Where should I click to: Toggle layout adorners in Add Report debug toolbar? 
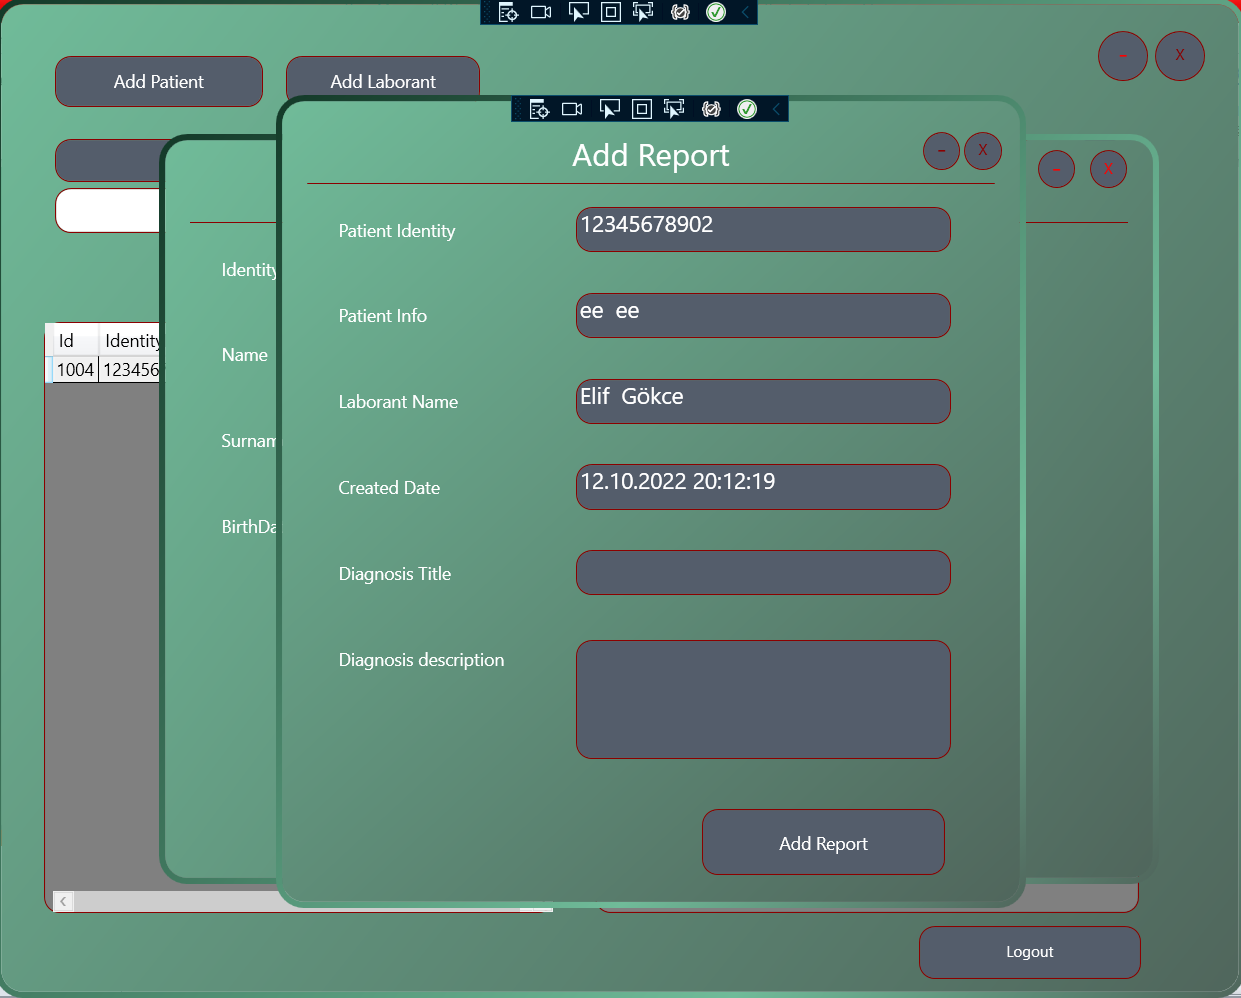pyautogui.click(x=642, y=109)
